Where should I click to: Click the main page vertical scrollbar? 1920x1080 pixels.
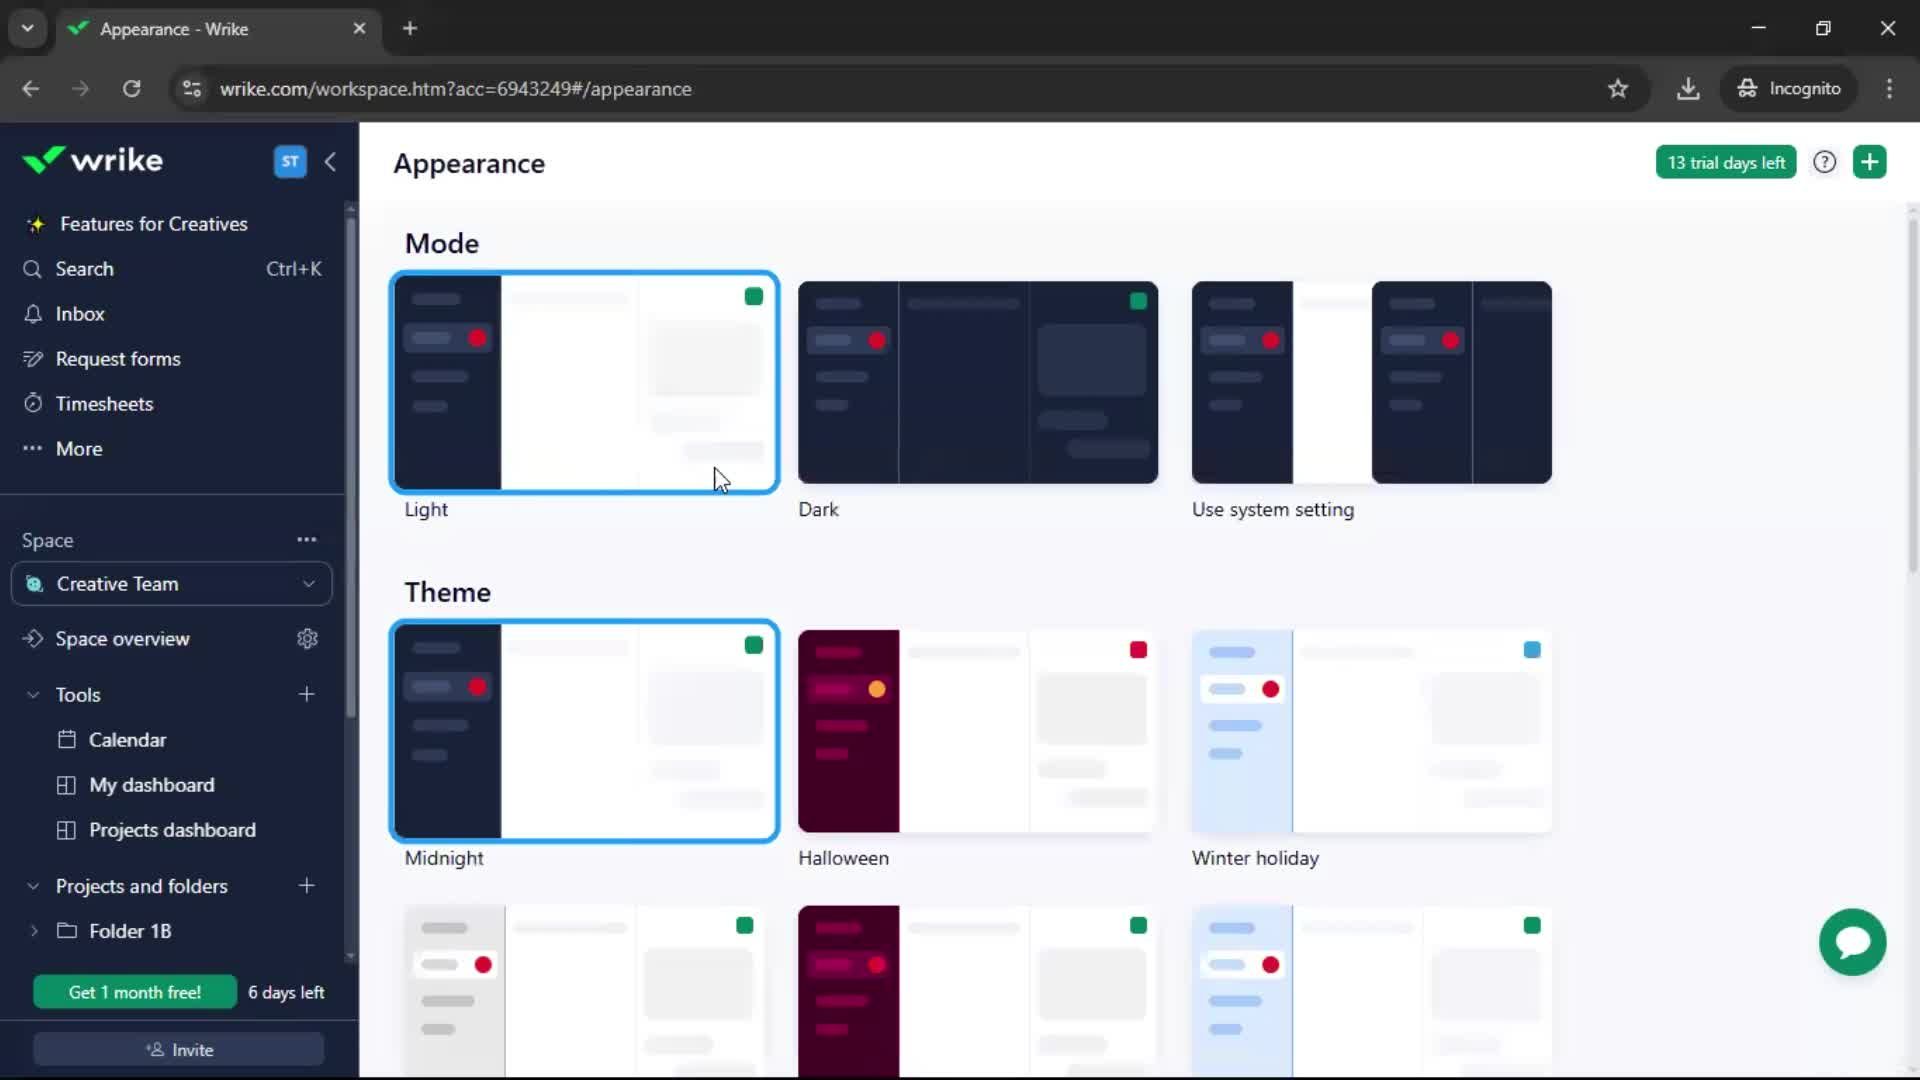(1913, 395)
